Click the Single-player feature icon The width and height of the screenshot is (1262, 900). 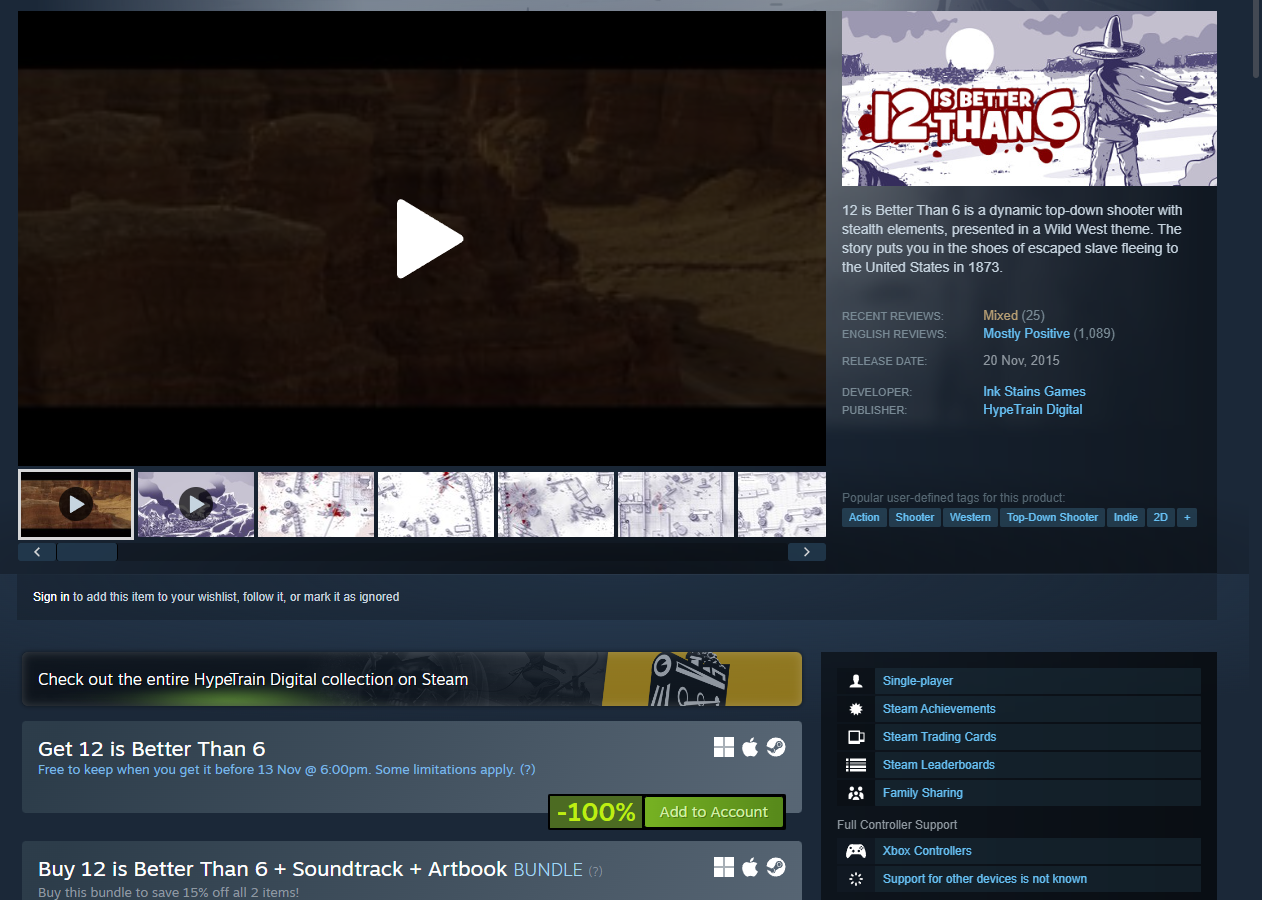[x=856, y=681]
